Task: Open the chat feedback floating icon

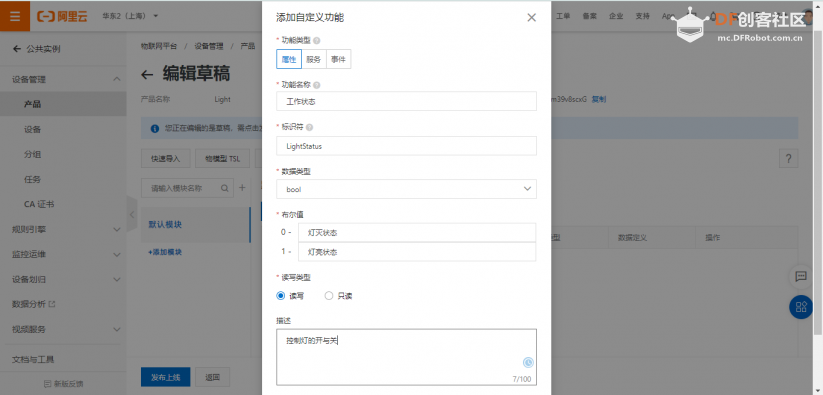Action: click(x=800, y=276)
